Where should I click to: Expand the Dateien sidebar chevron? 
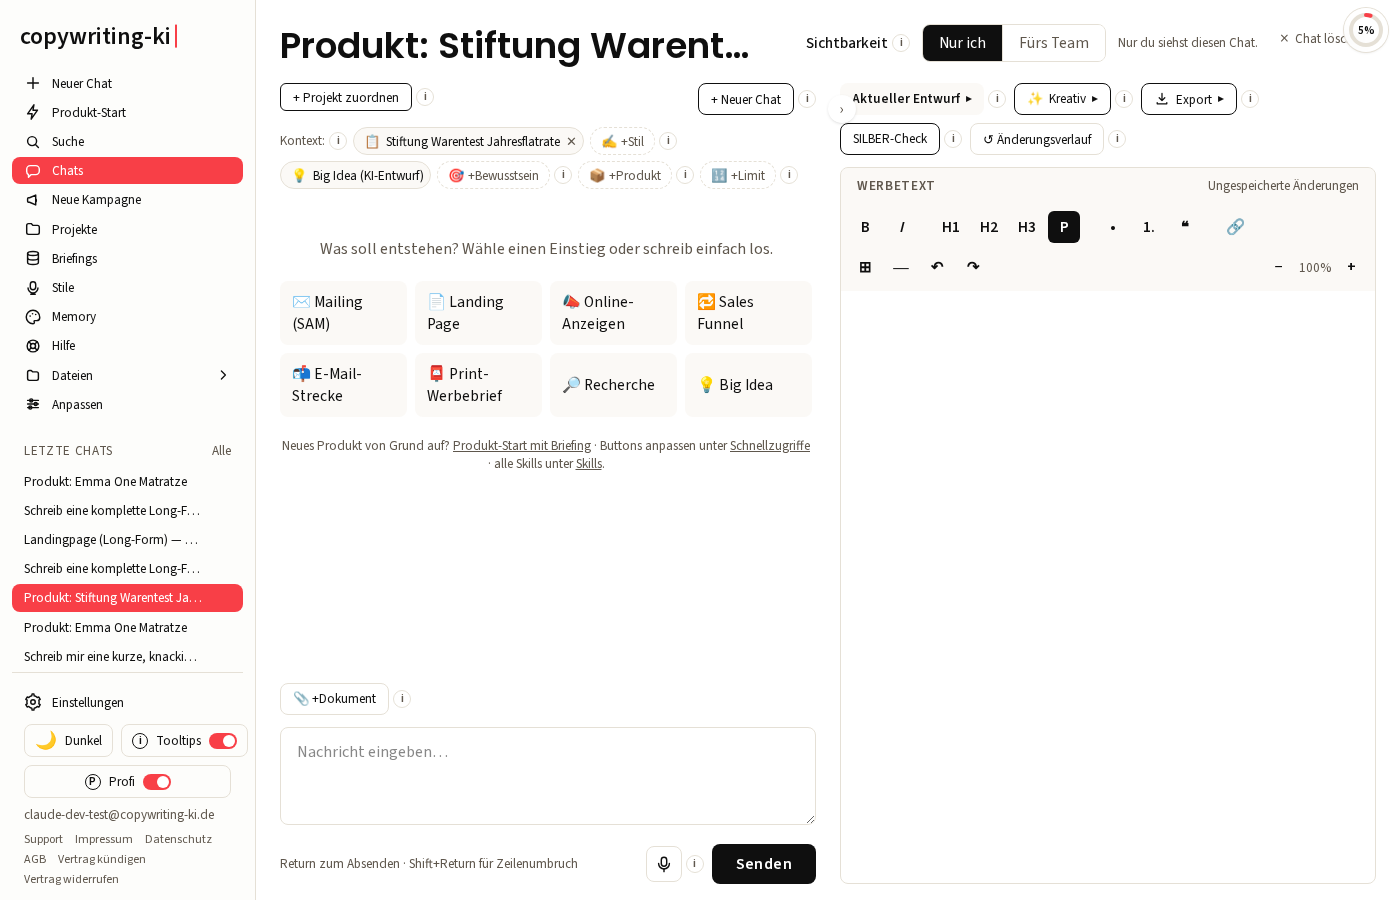tap(223, 375)
